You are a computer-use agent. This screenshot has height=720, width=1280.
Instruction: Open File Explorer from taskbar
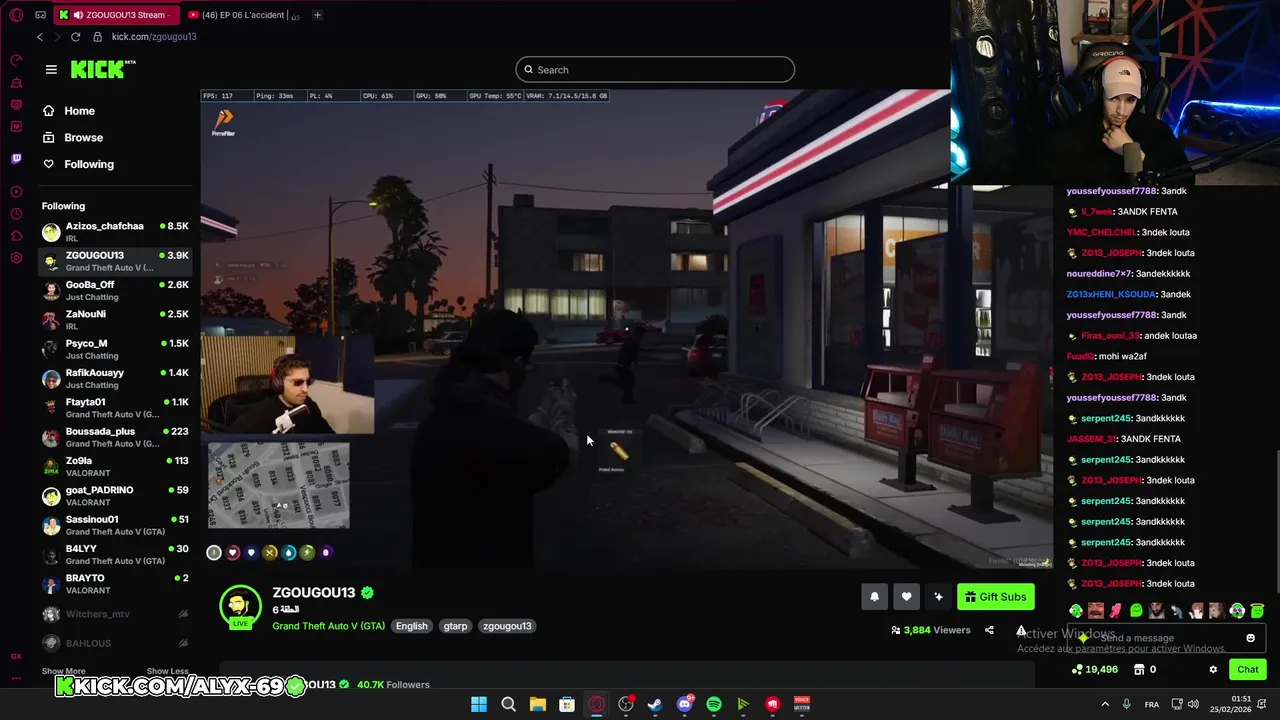point(537,705)
